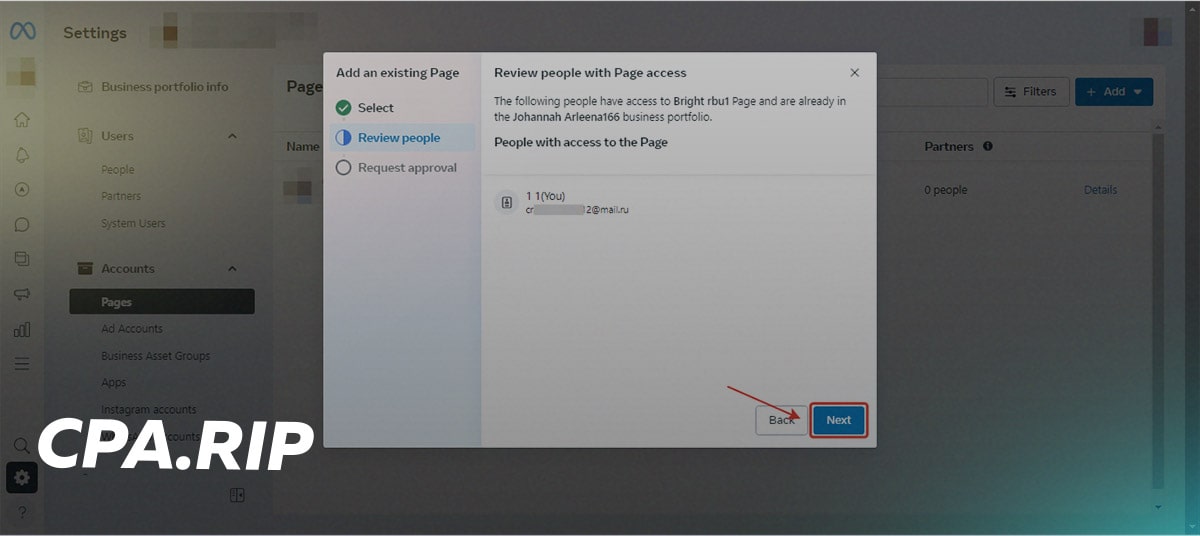Click the Name column header
Viewport: 1200px width, 536px height.
click(x=302, y=146)
